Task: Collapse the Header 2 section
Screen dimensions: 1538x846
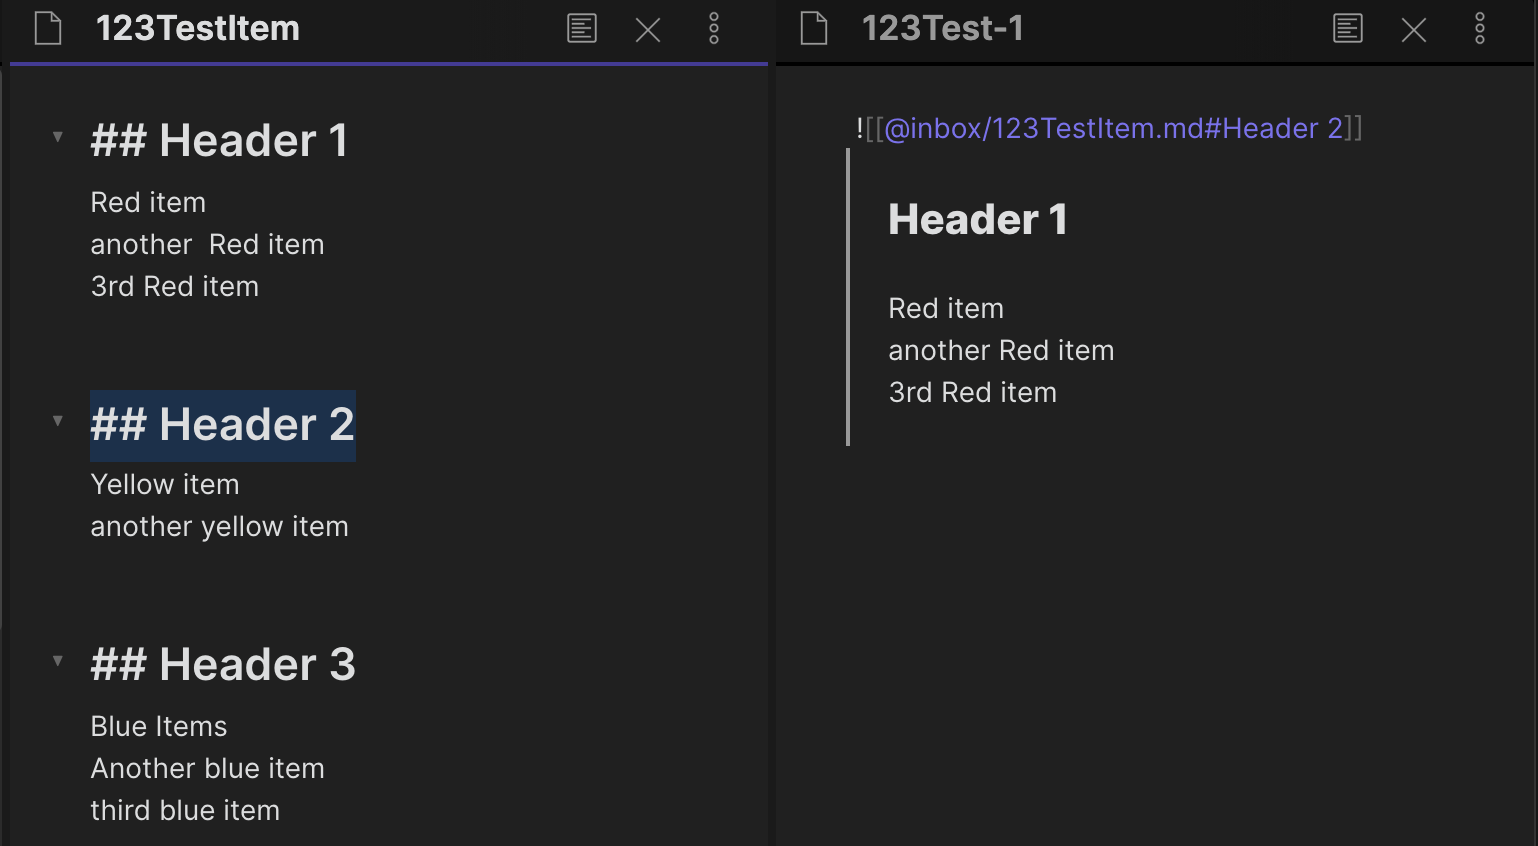Action: pyautogui.click(x=57, y=422)
